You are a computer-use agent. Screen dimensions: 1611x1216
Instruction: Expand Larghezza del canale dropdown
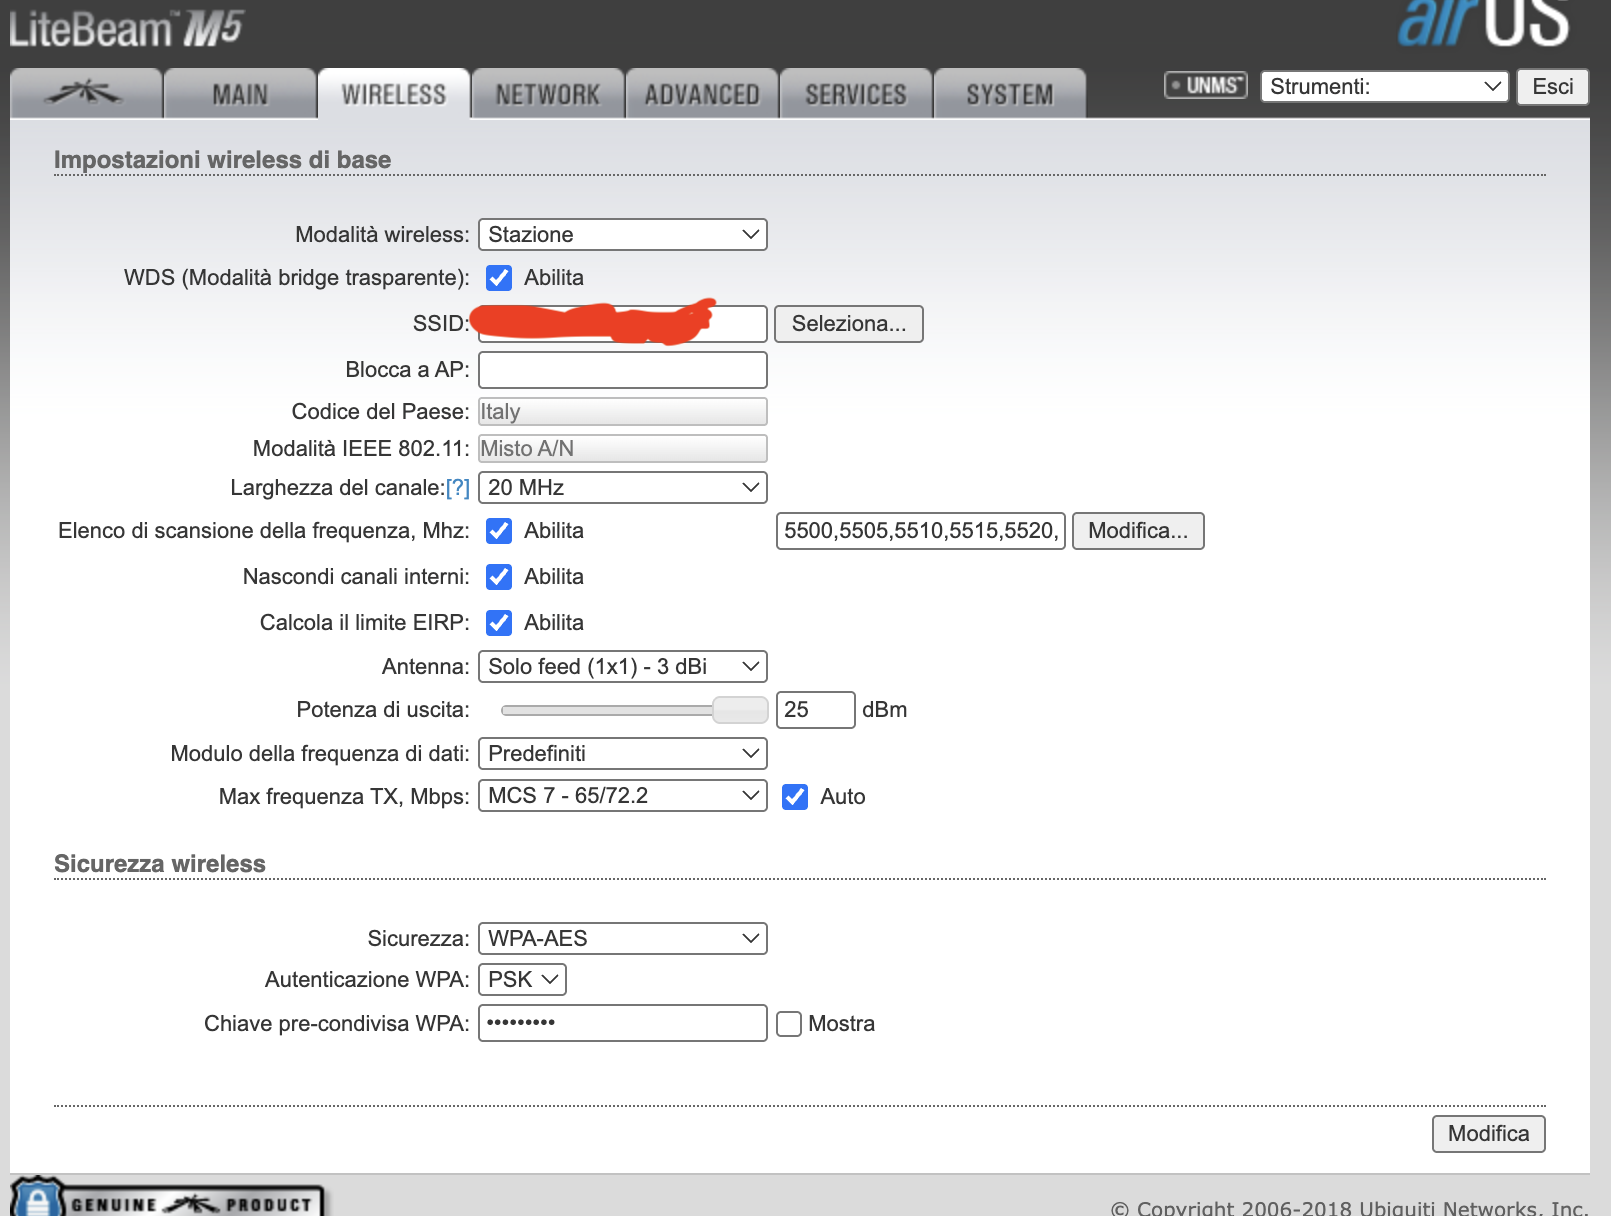[622, 488]
